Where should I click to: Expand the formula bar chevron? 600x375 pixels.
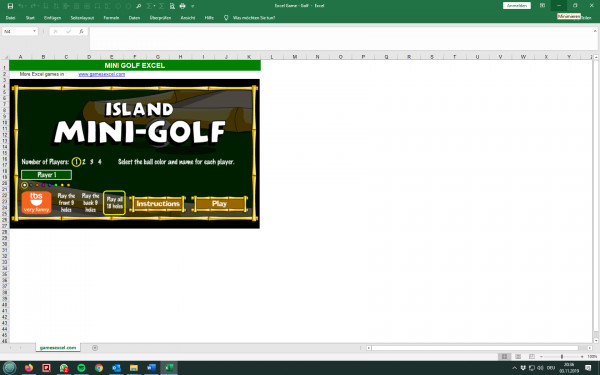[595, 31]
